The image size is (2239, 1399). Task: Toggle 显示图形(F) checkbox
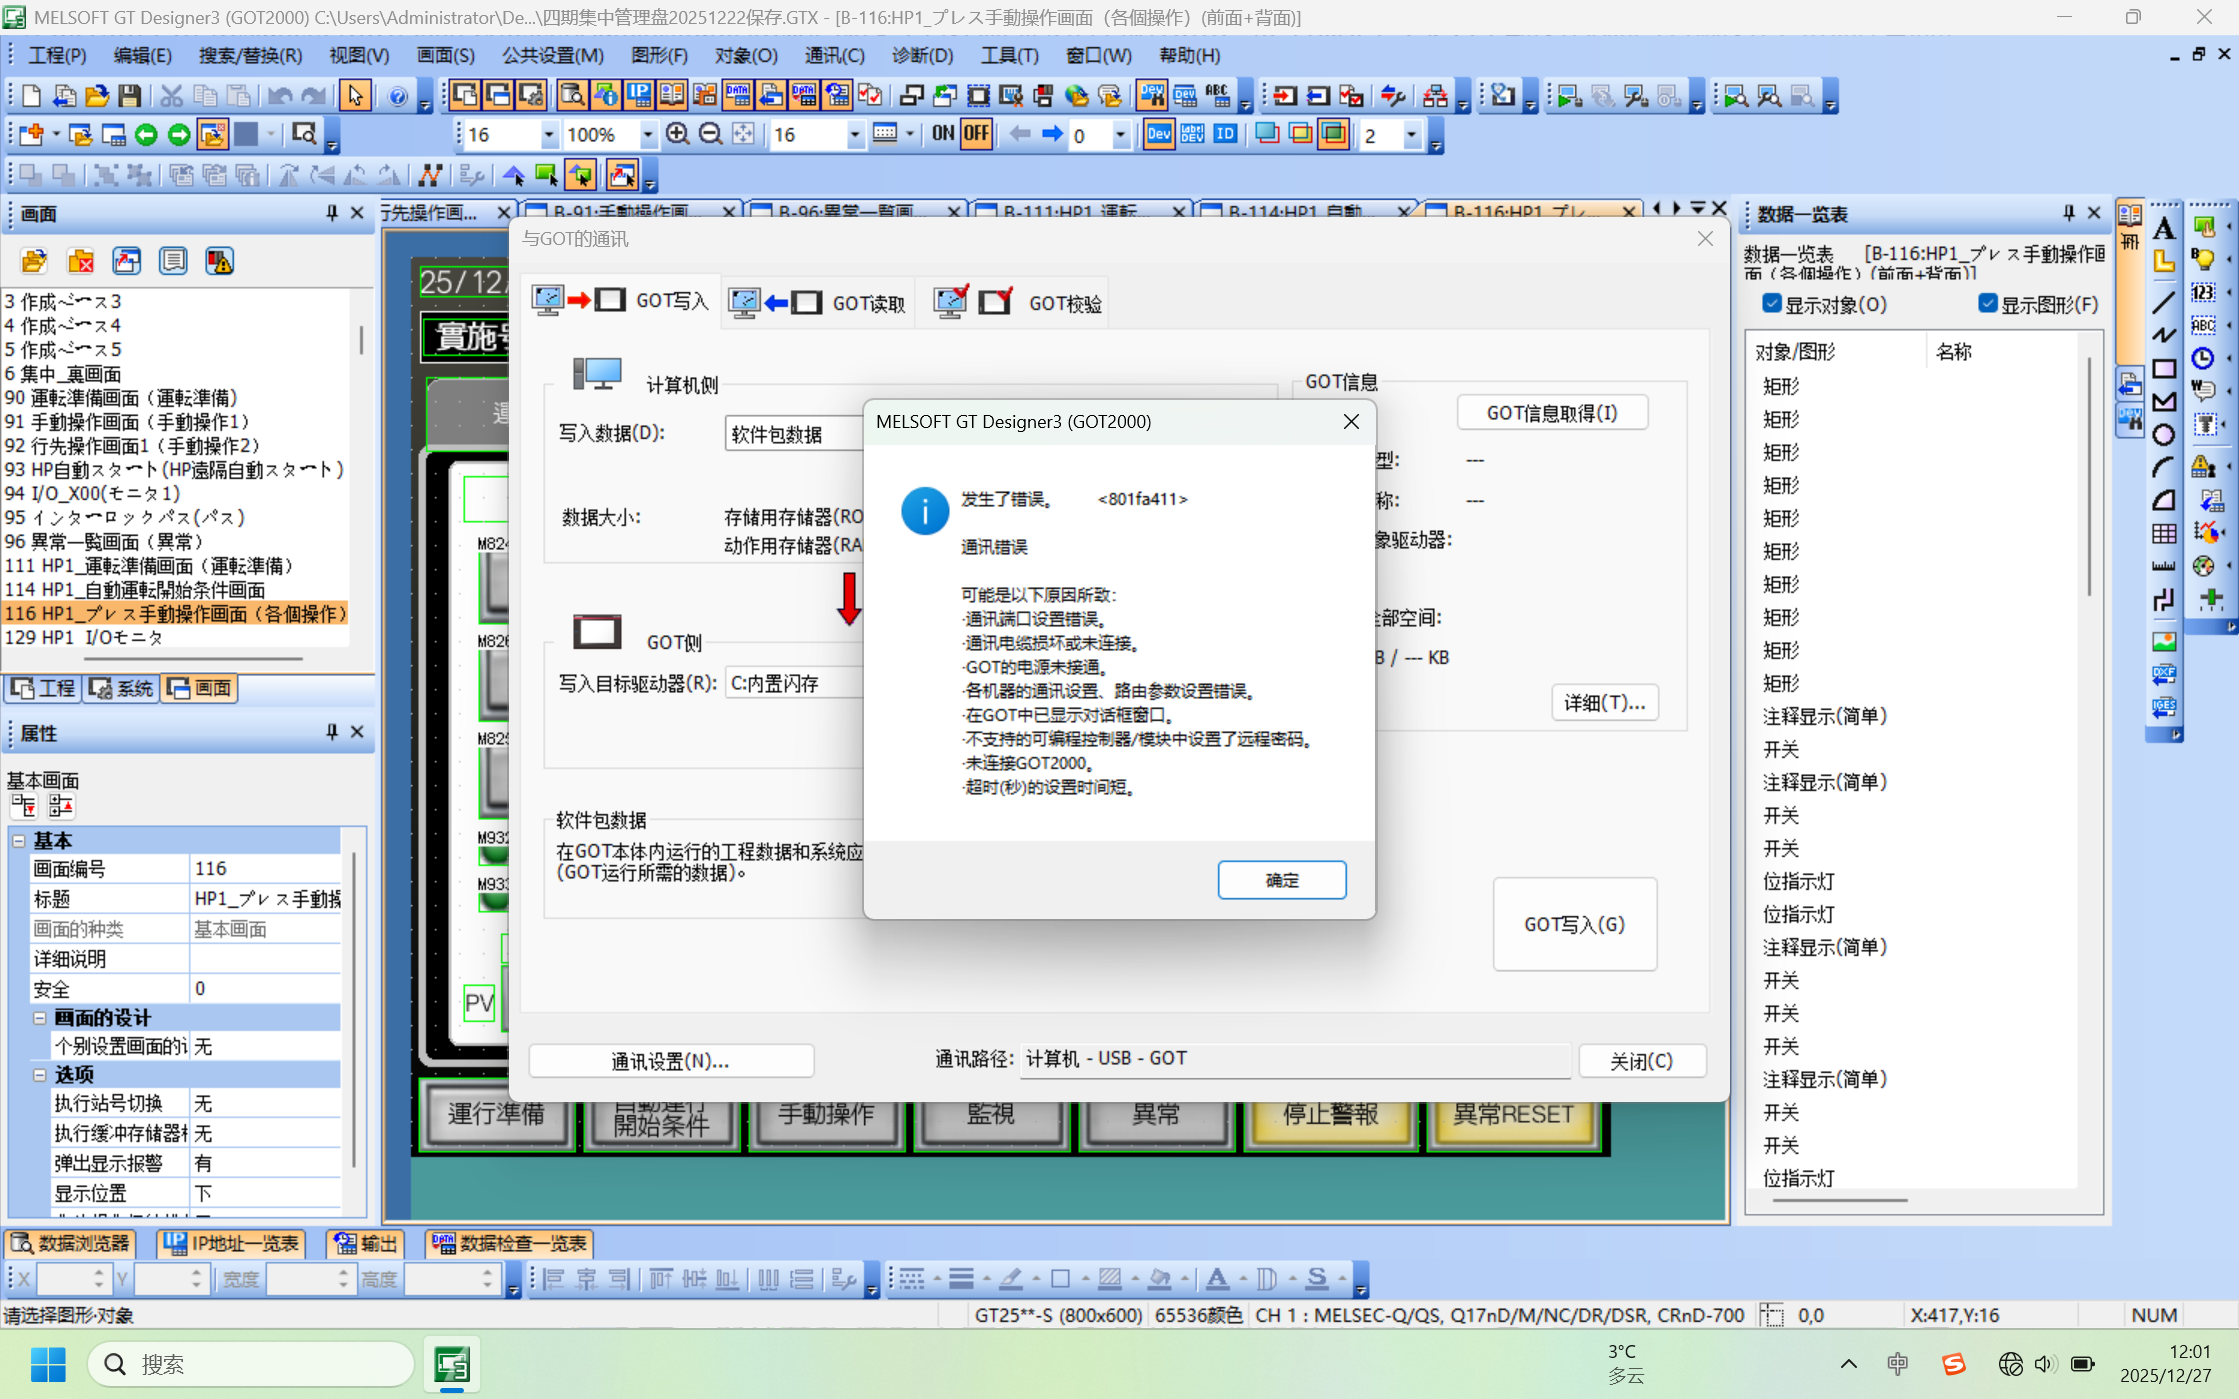pyautogui.click(x=1987, y=304)
